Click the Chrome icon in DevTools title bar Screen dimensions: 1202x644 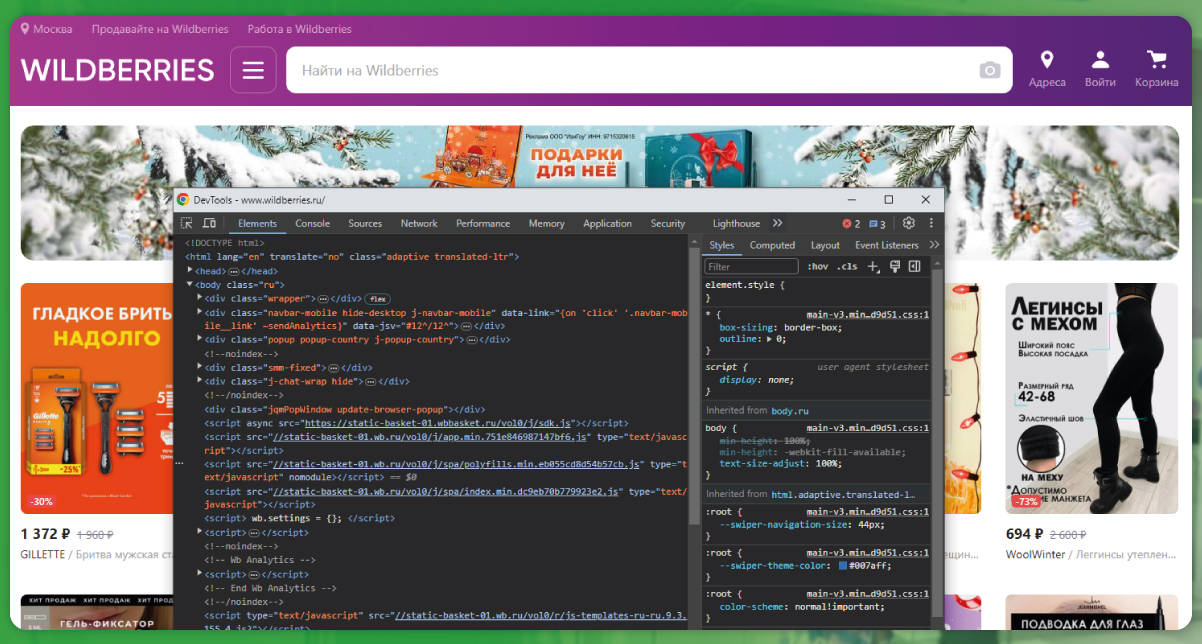183,199
